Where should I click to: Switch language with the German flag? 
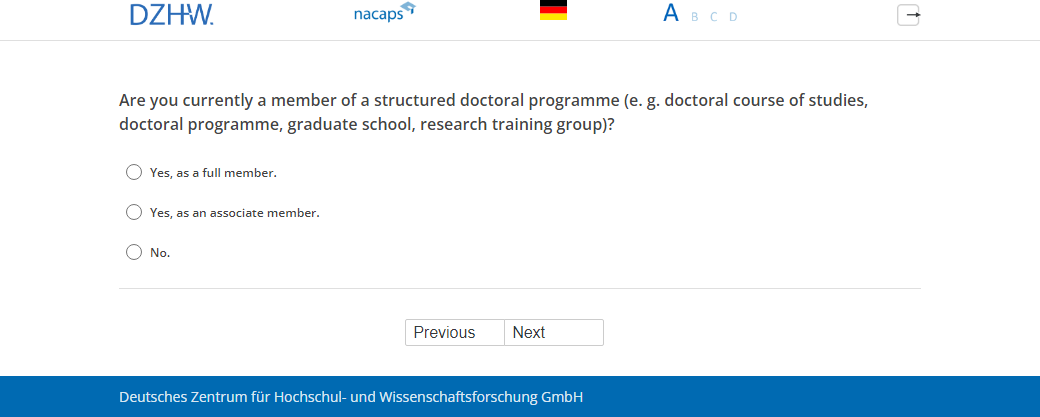tap(553, 11)
